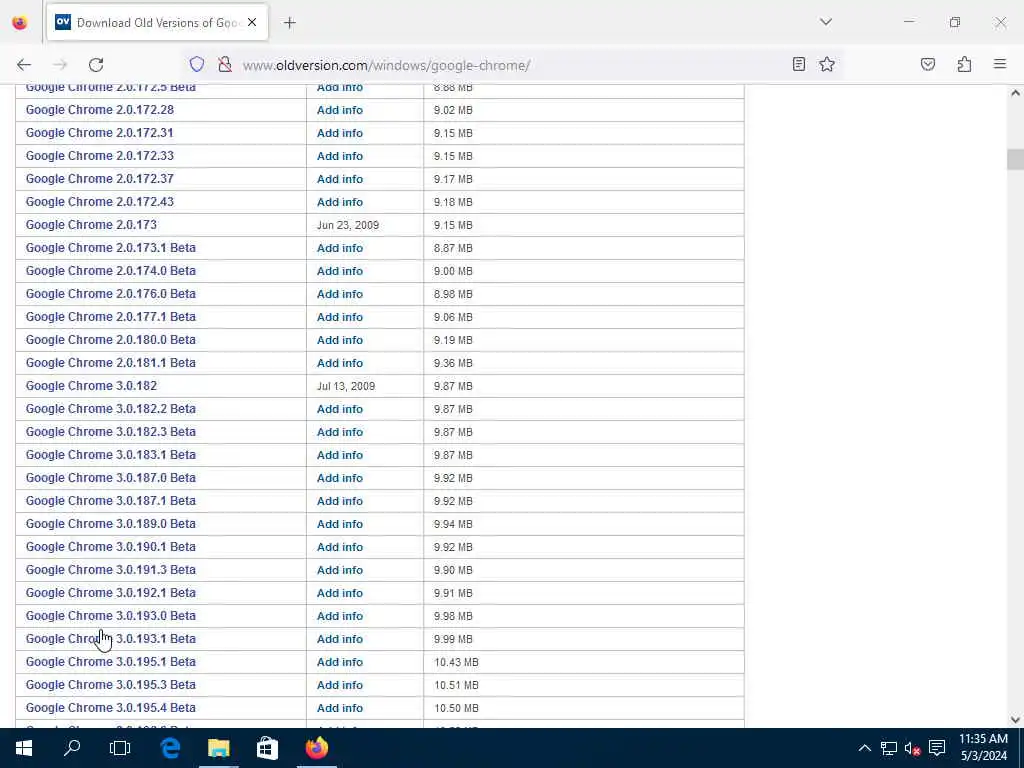1024x768 pixels.
Task: Open Google Chrome 3.0.193.0 Beta link
Action: pos(110,615)
